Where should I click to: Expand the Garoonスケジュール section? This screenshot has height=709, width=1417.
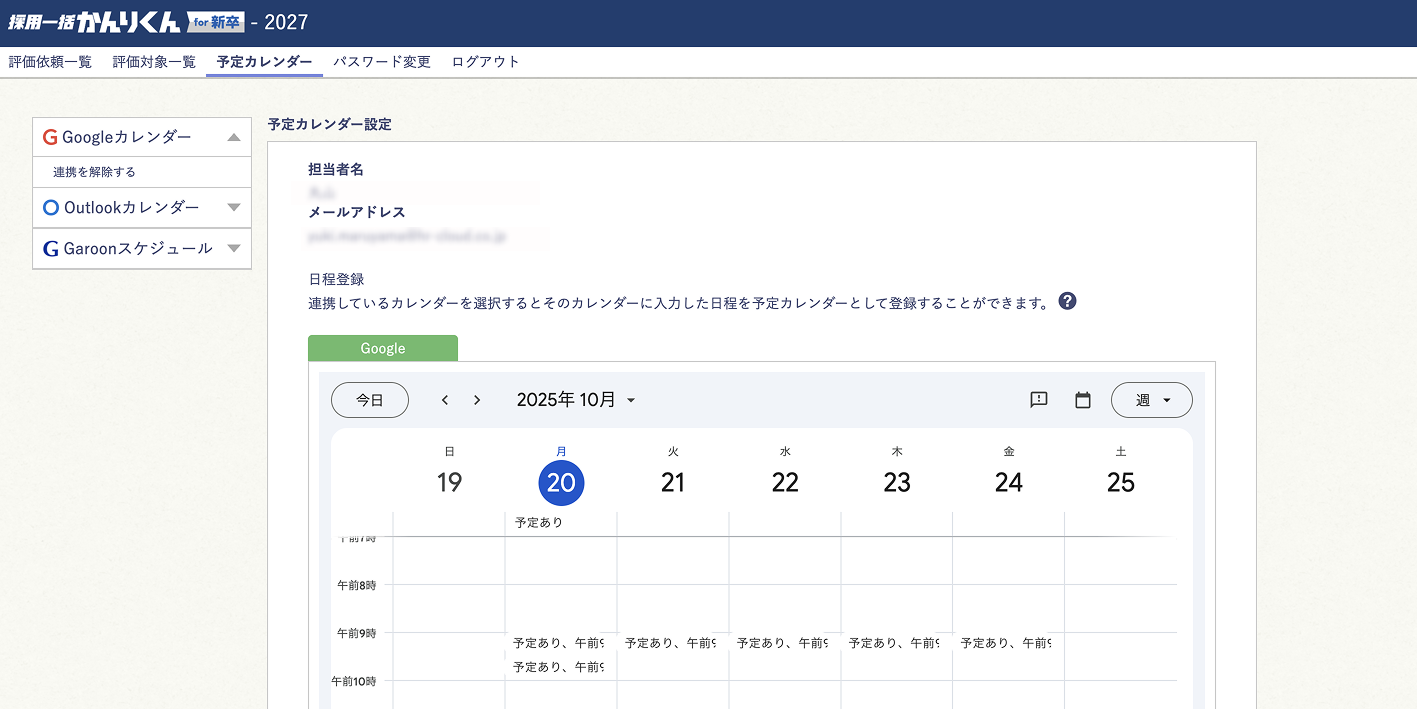233,248
